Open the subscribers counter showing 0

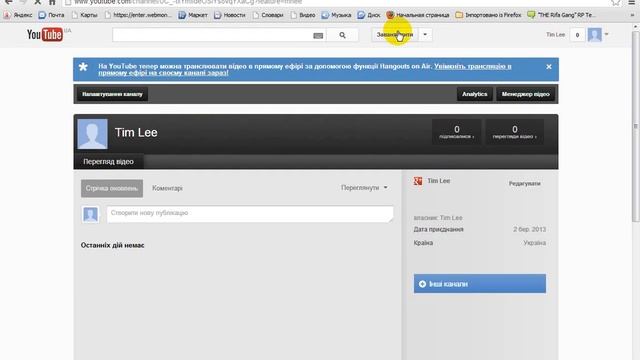[457, 132]
